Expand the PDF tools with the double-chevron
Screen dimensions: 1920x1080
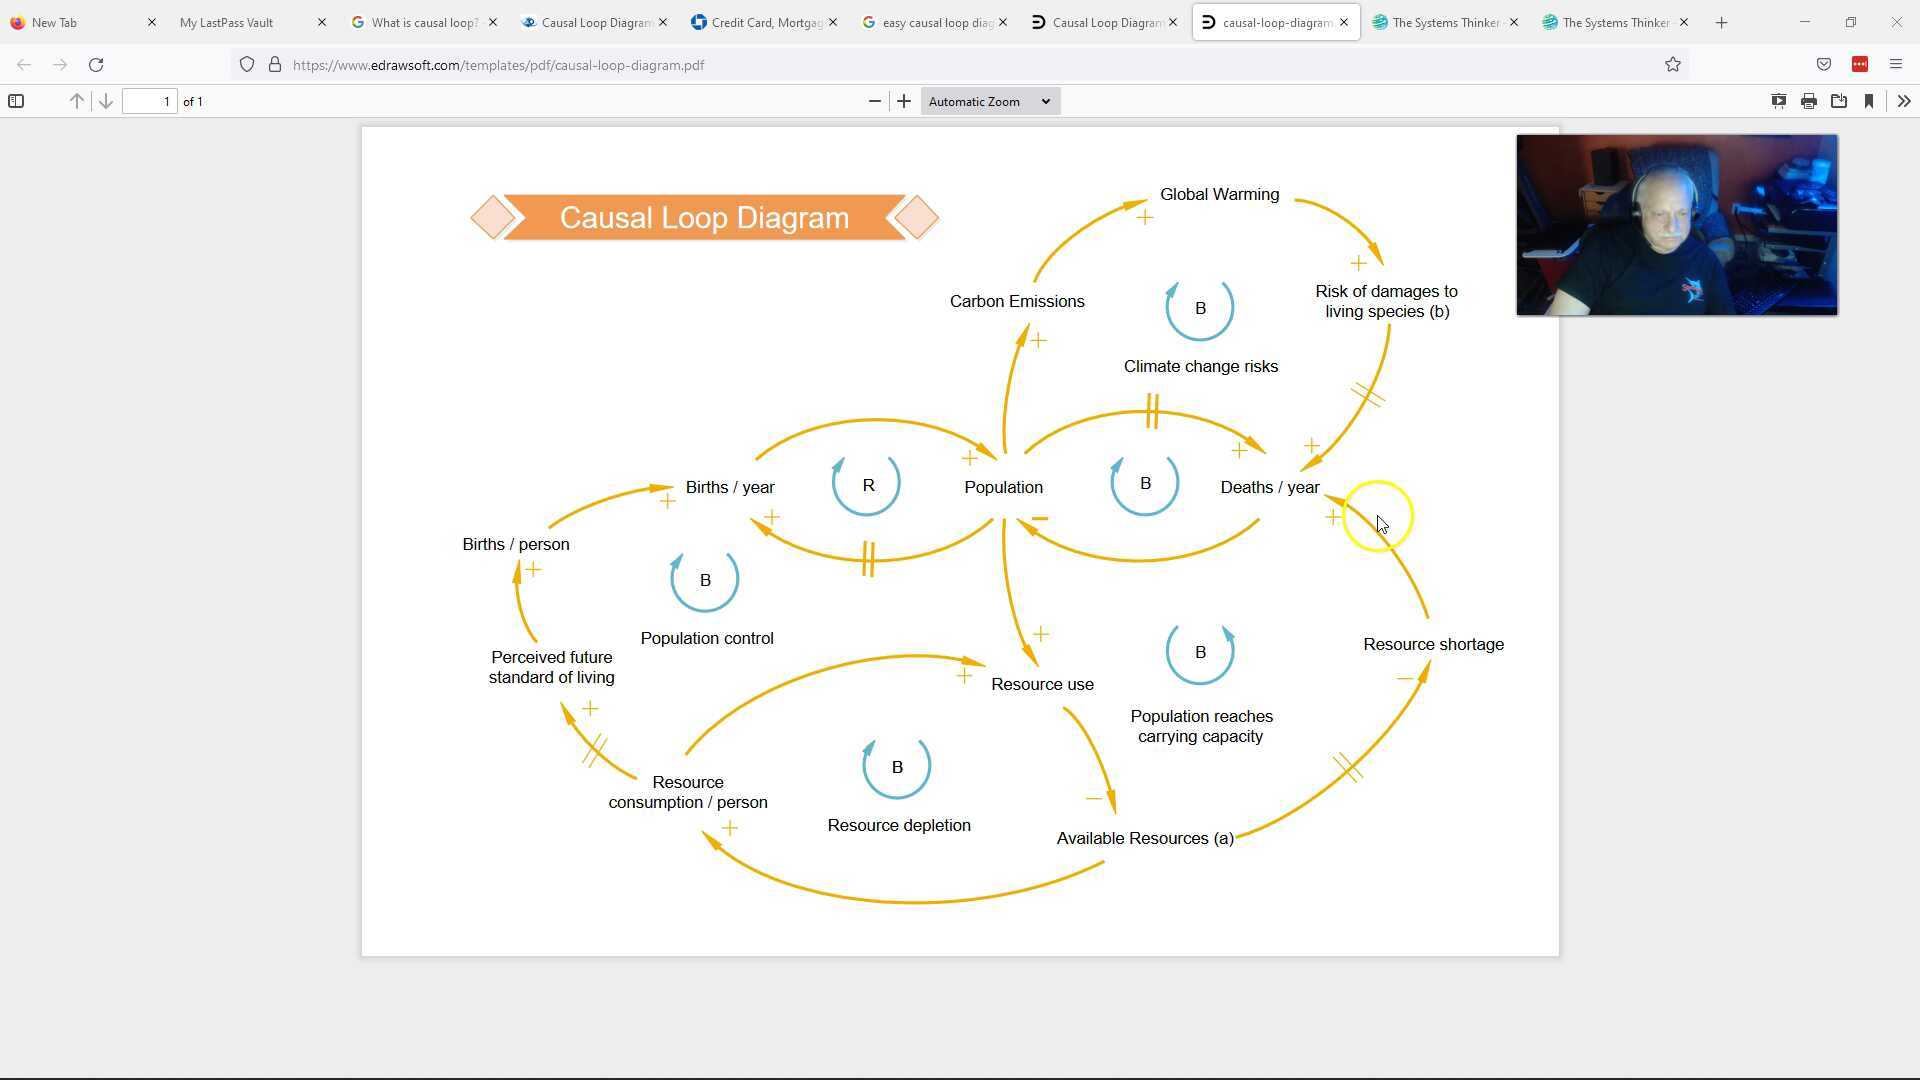coord(1904,101)
